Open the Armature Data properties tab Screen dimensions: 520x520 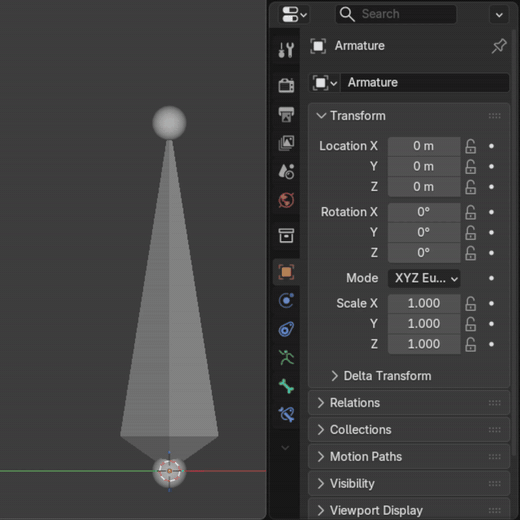click(x=286, y=358)
